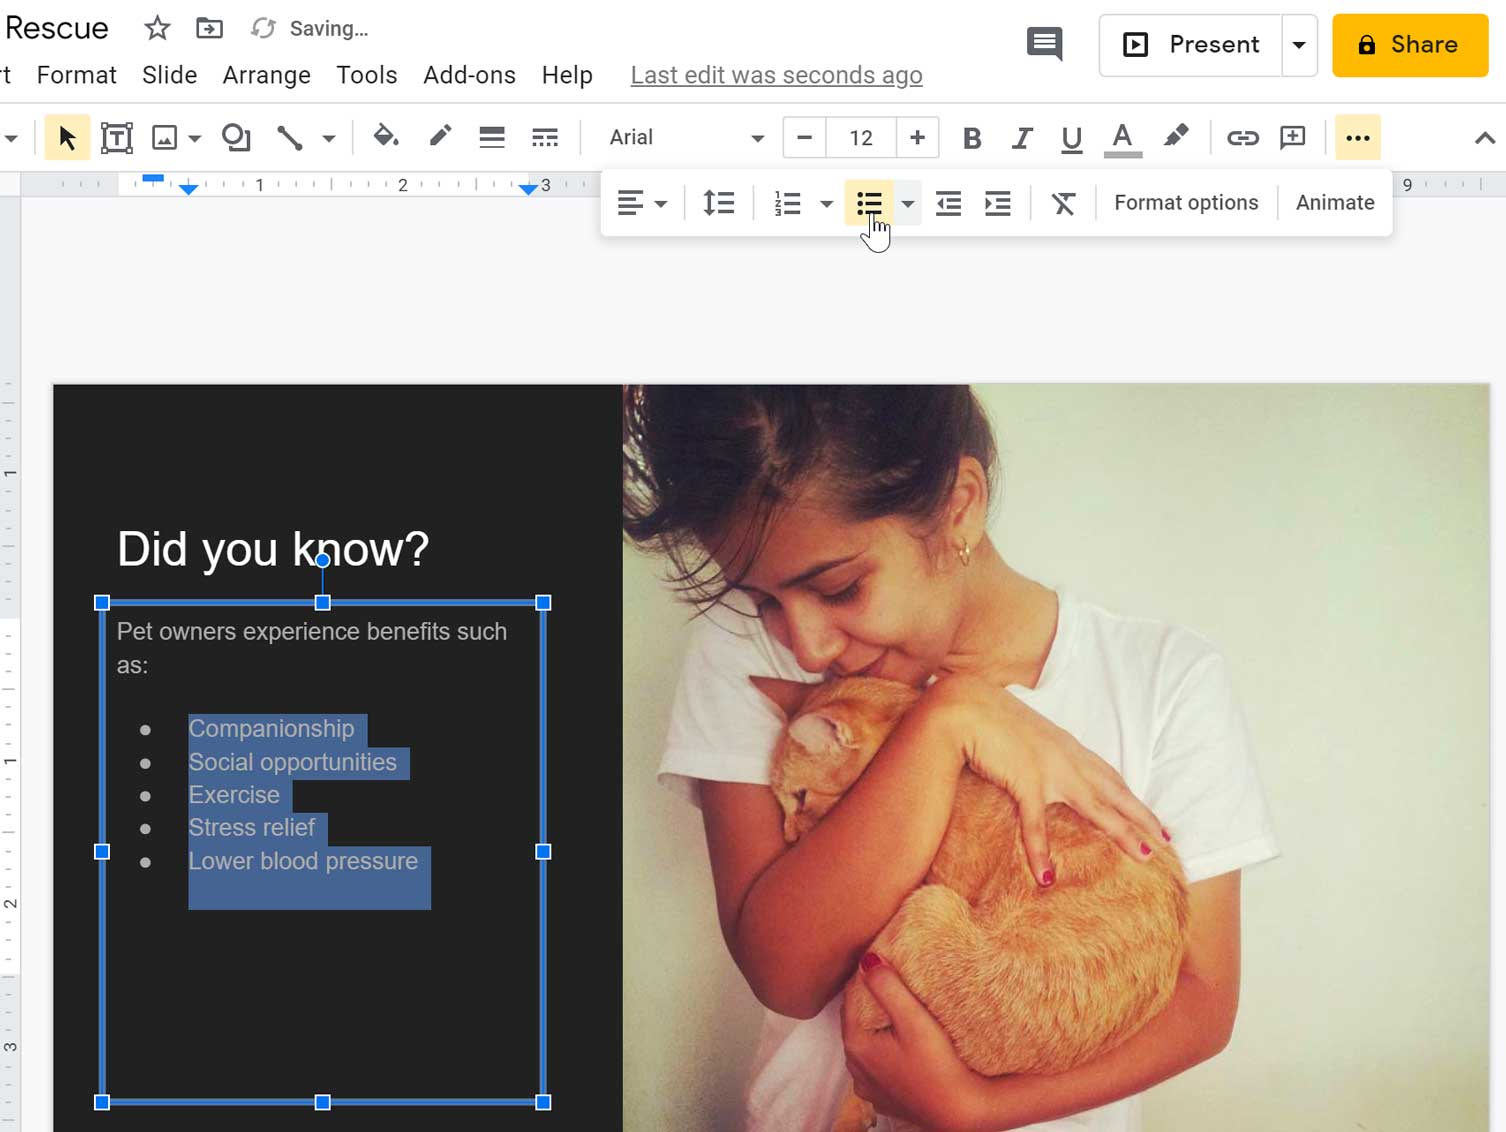Increase indent of selected text
1506x1132 pixels.
point(997,204)
